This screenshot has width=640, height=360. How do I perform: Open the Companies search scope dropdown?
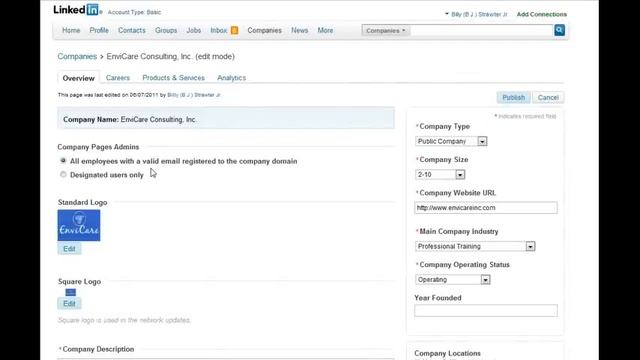pos(386,31)
